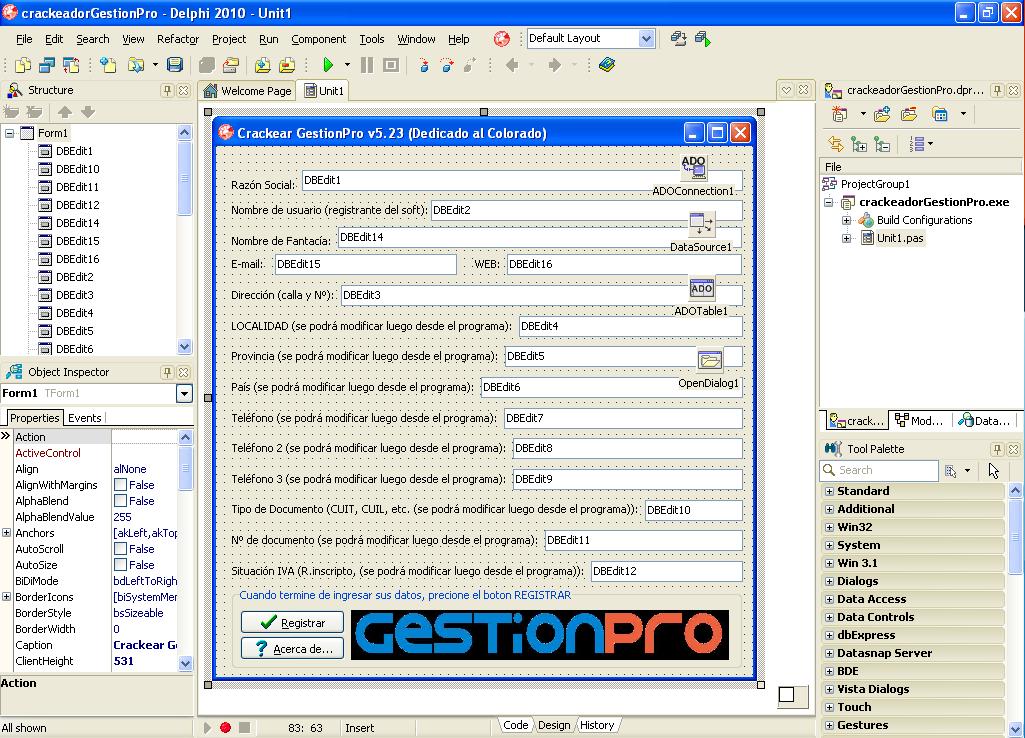1025x738 pixels.
Task: Expand Unit1.pas node in project tree
Action: click(847, 239)
